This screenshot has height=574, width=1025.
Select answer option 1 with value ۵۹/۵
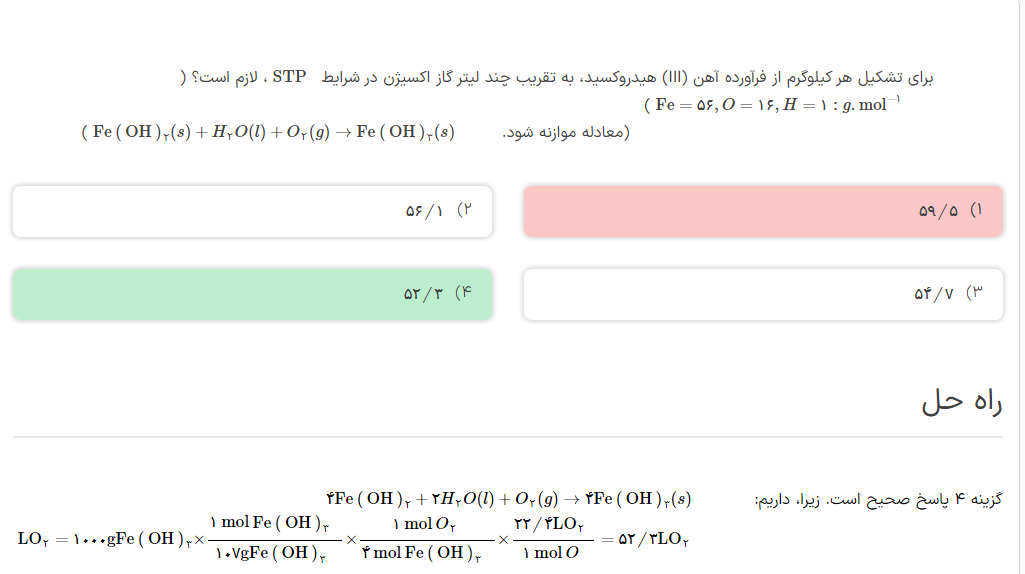(762, 211)
